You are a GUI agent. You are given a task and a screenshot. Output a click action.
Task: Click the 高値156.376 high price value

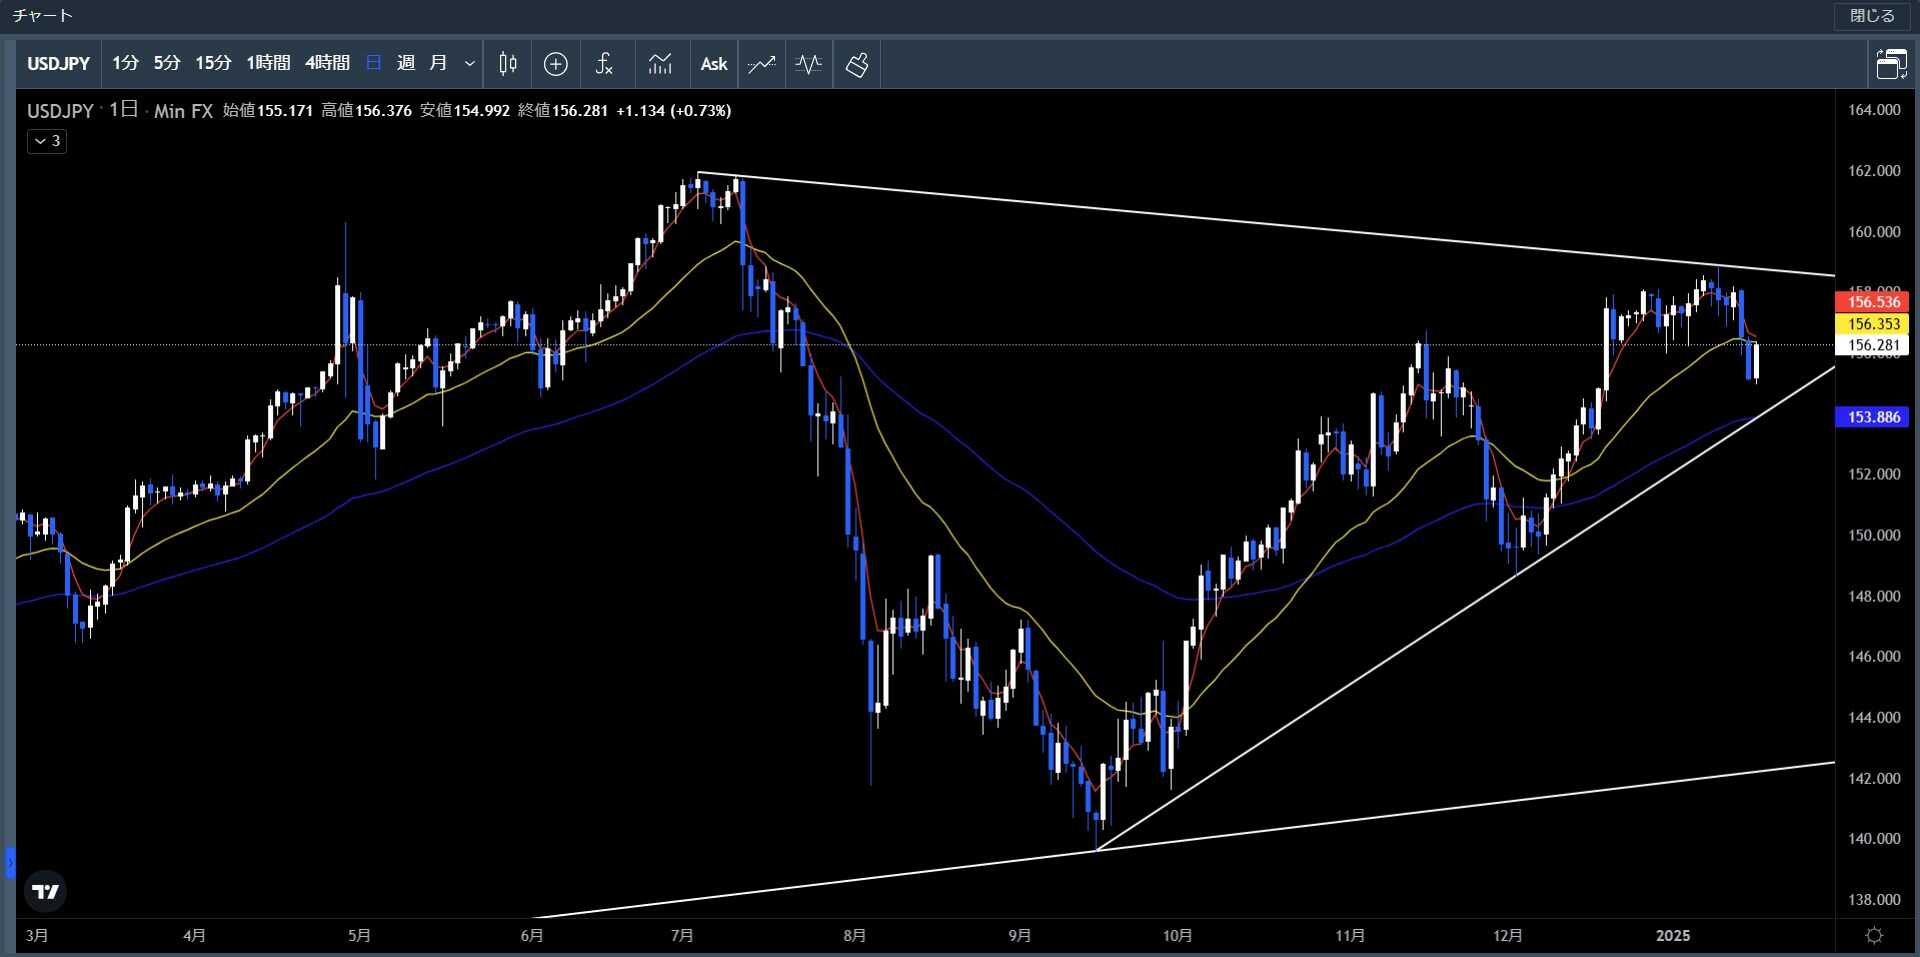tap(366, 111)
